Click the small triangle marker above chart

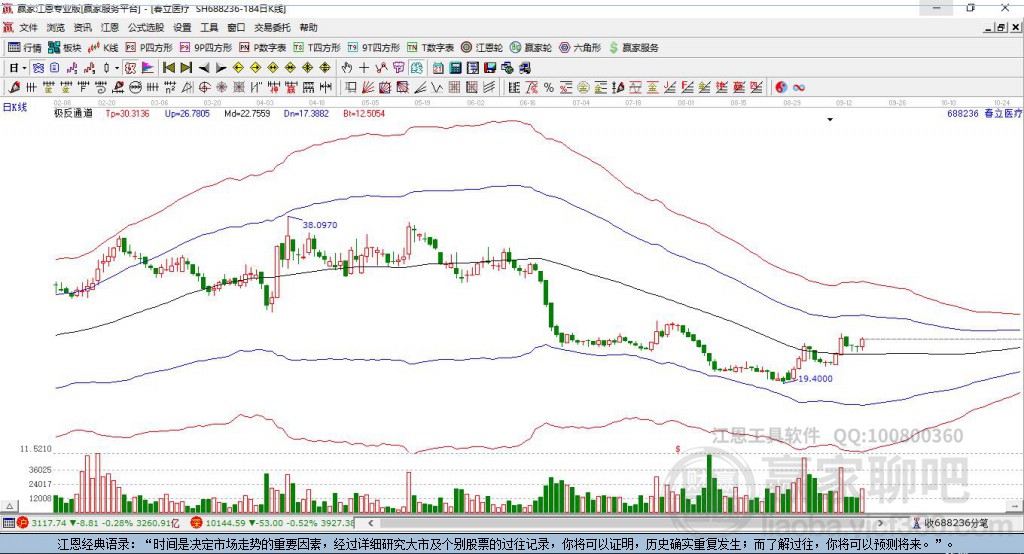click(x=830, y=120)
